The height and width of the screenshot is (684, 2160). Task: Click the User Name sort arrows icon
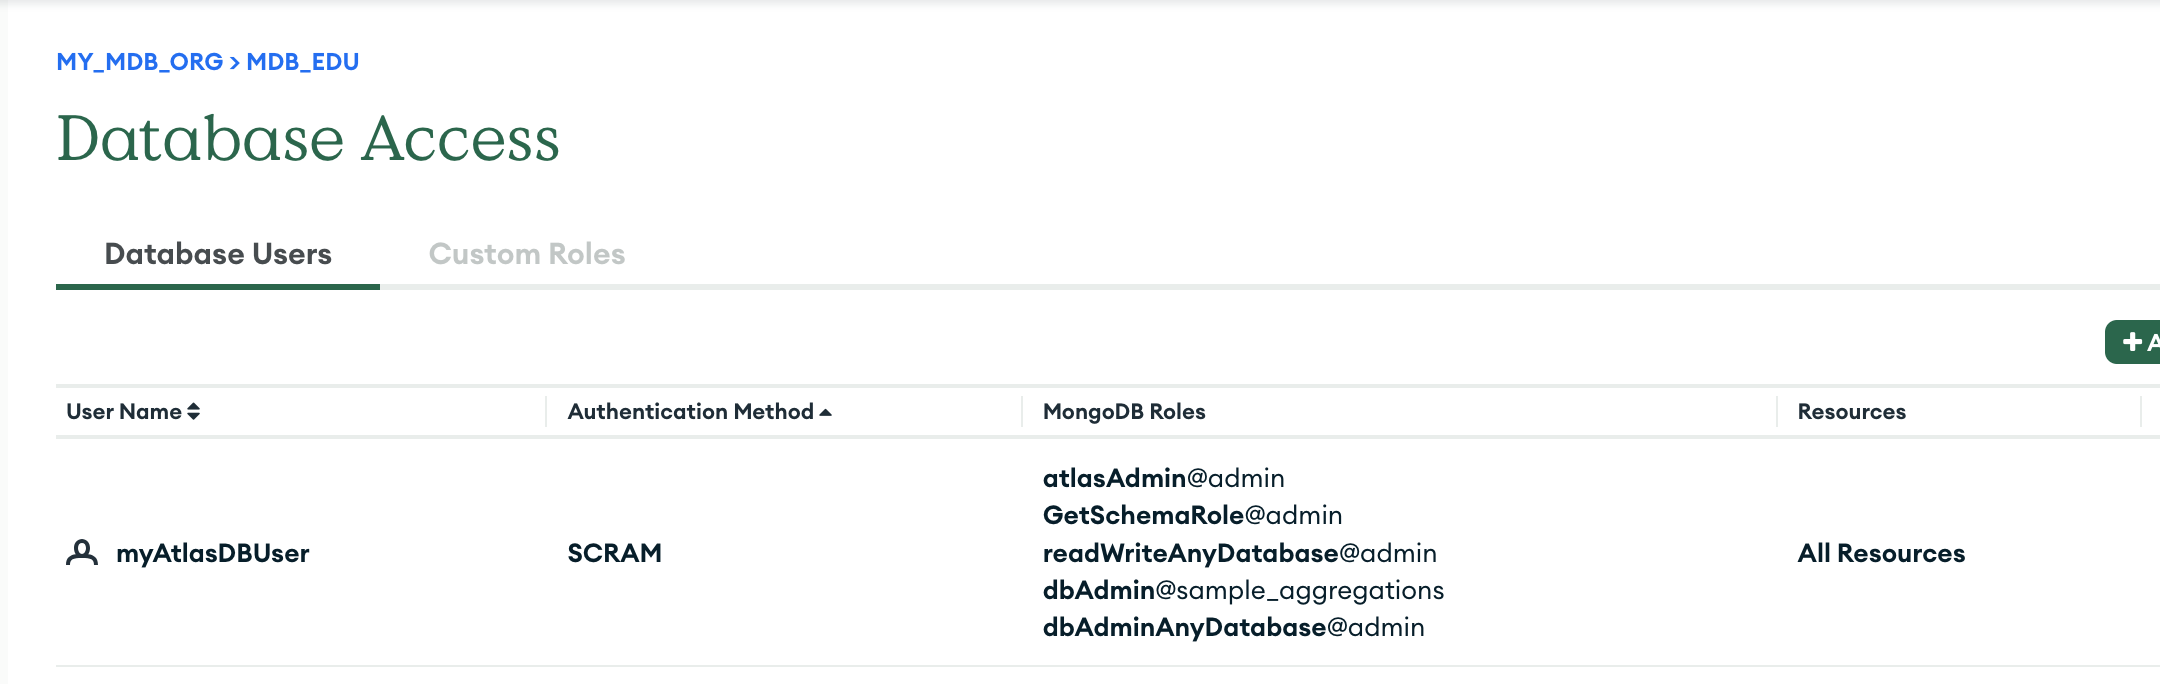coord(194,411)
